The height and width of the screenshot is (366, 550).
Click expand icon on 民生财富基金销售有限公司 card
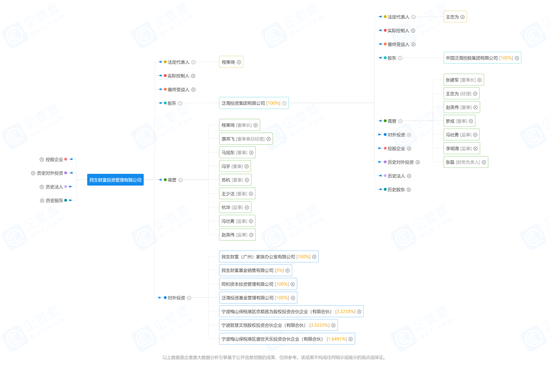(288, 270)
